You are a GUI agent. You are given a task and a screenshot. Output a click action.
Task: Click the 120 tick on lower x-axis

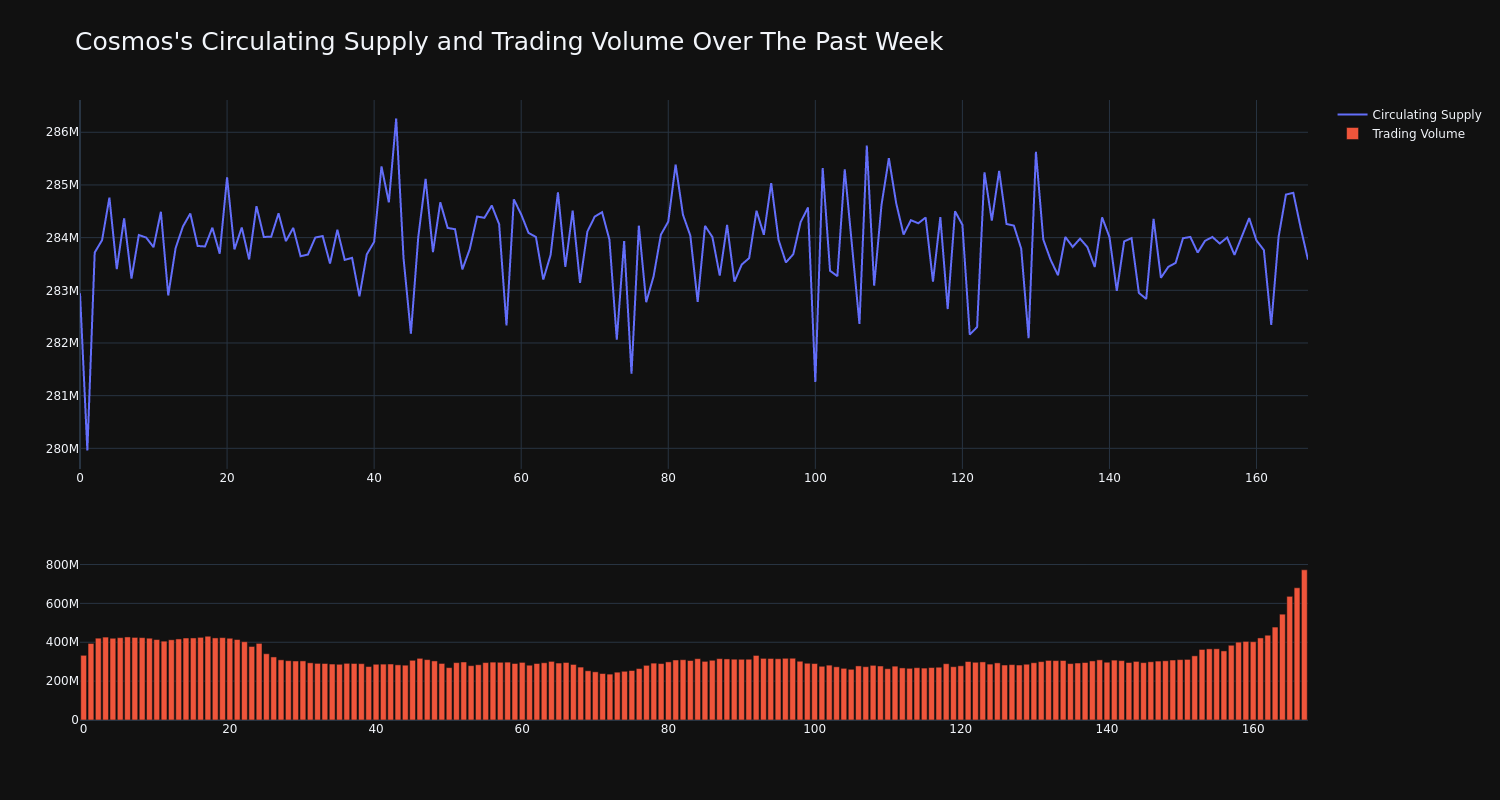961,729
